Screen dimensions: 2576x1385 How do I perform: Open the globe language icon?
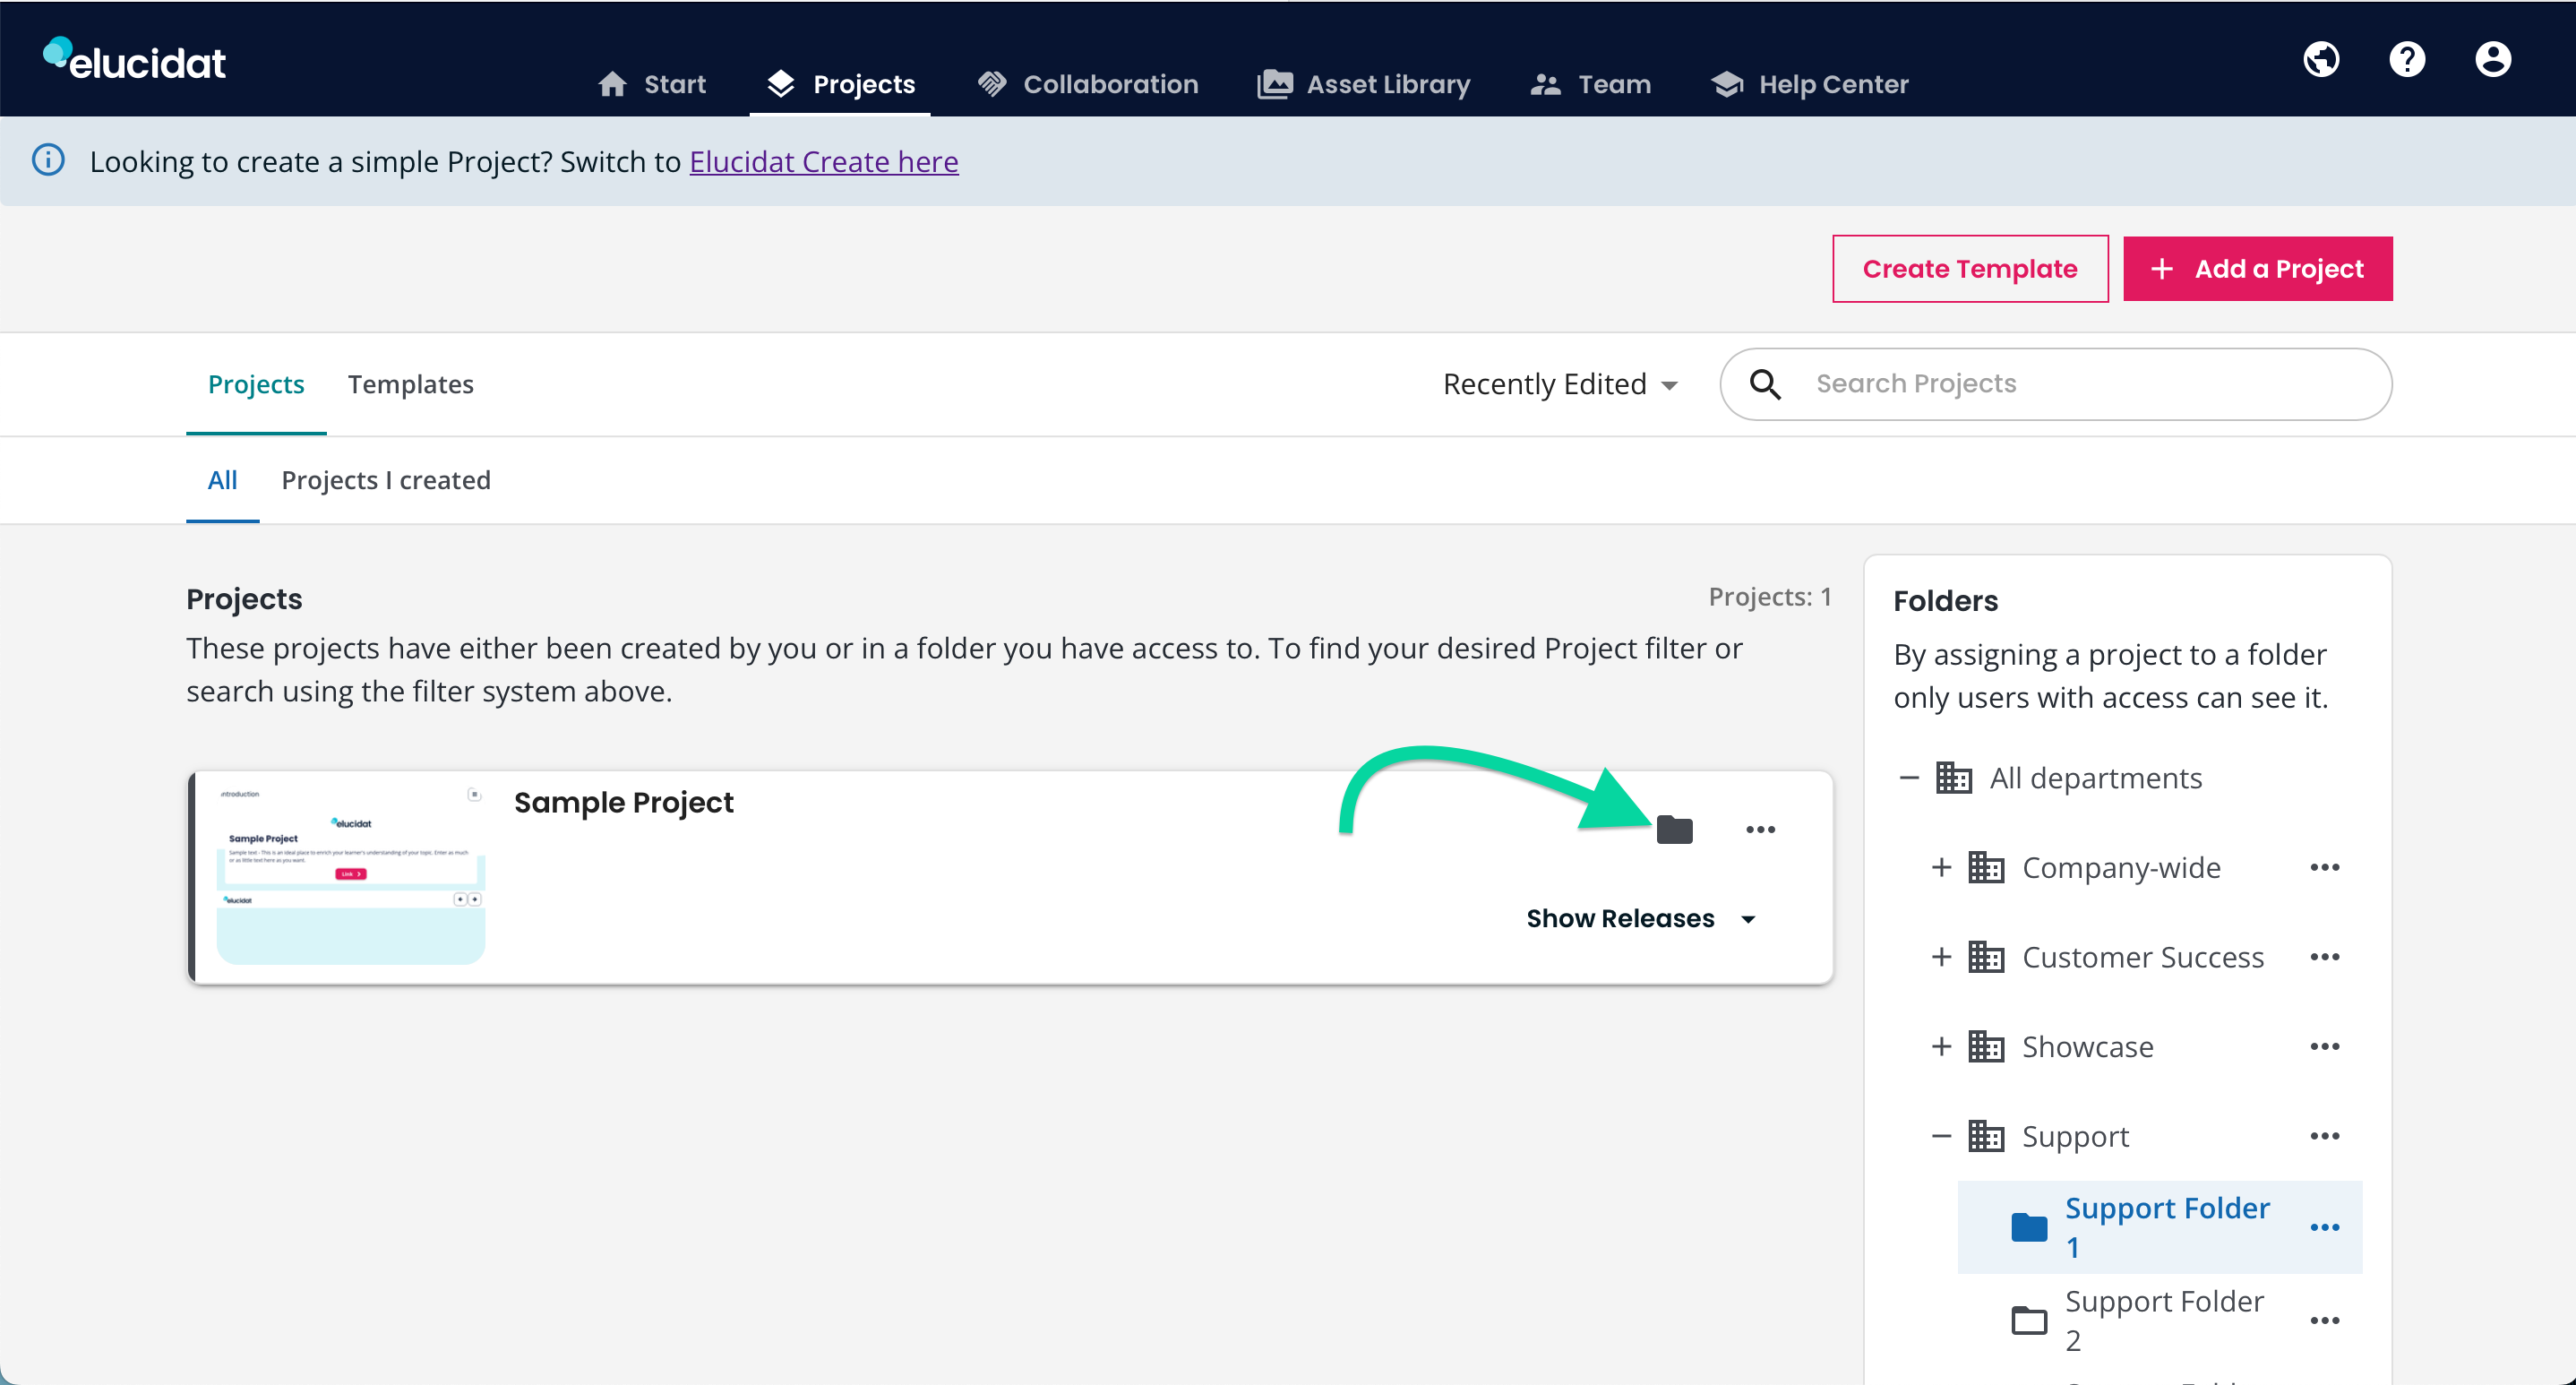coord(2321,60)
